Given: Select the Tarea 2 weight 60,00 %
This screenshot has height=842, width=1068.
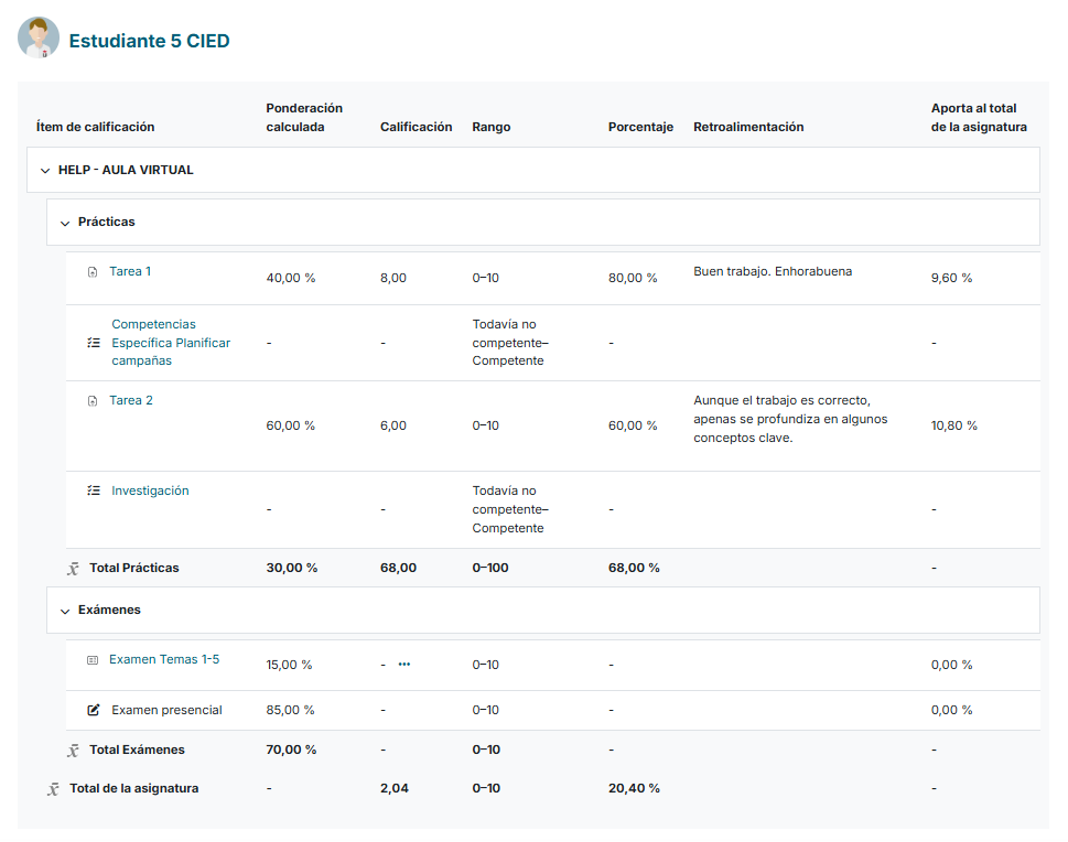Looking at the screenshot, I should pos(291,426).
